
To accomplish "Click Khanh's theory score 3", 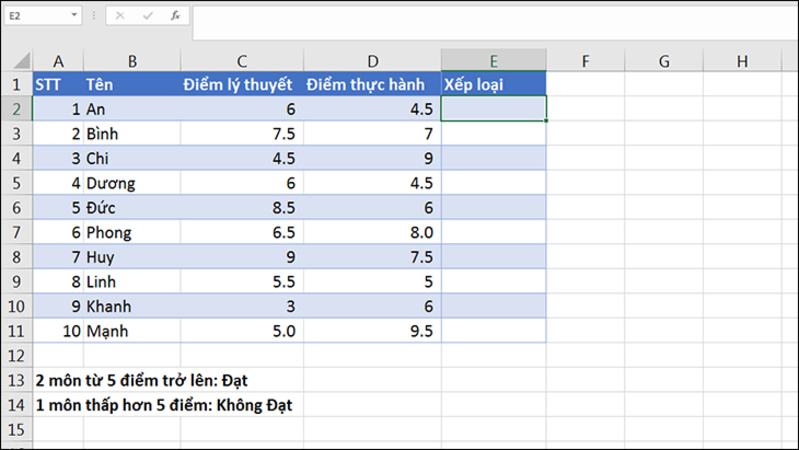I will click(x=242, y=306).
